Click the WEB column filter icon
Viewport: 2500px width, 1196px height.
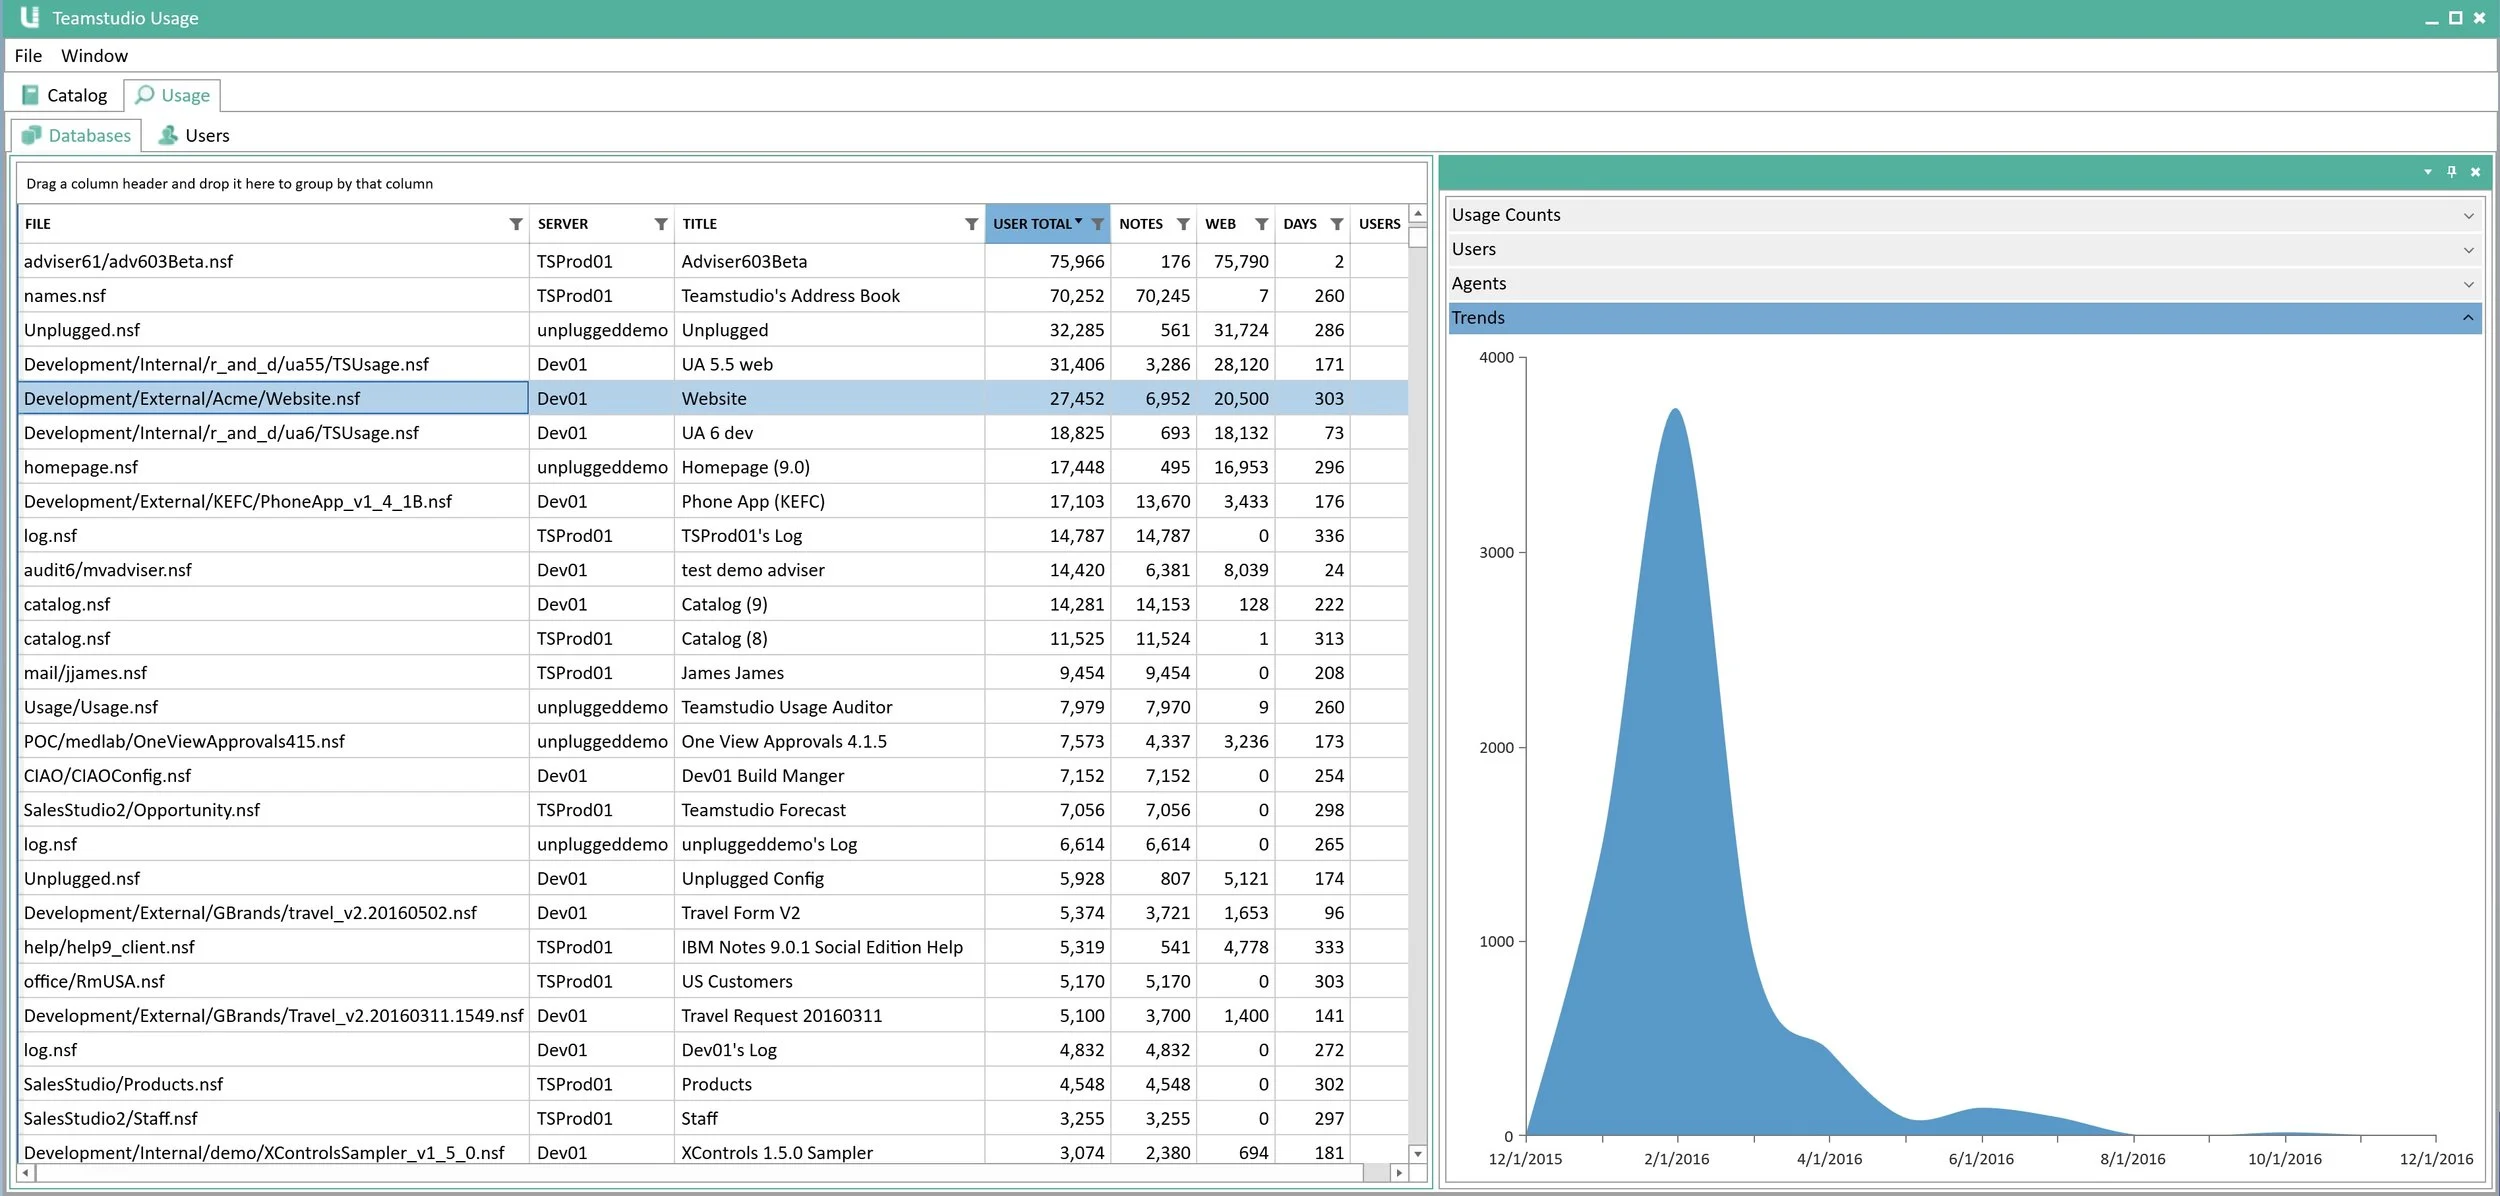coord(1262,224)
